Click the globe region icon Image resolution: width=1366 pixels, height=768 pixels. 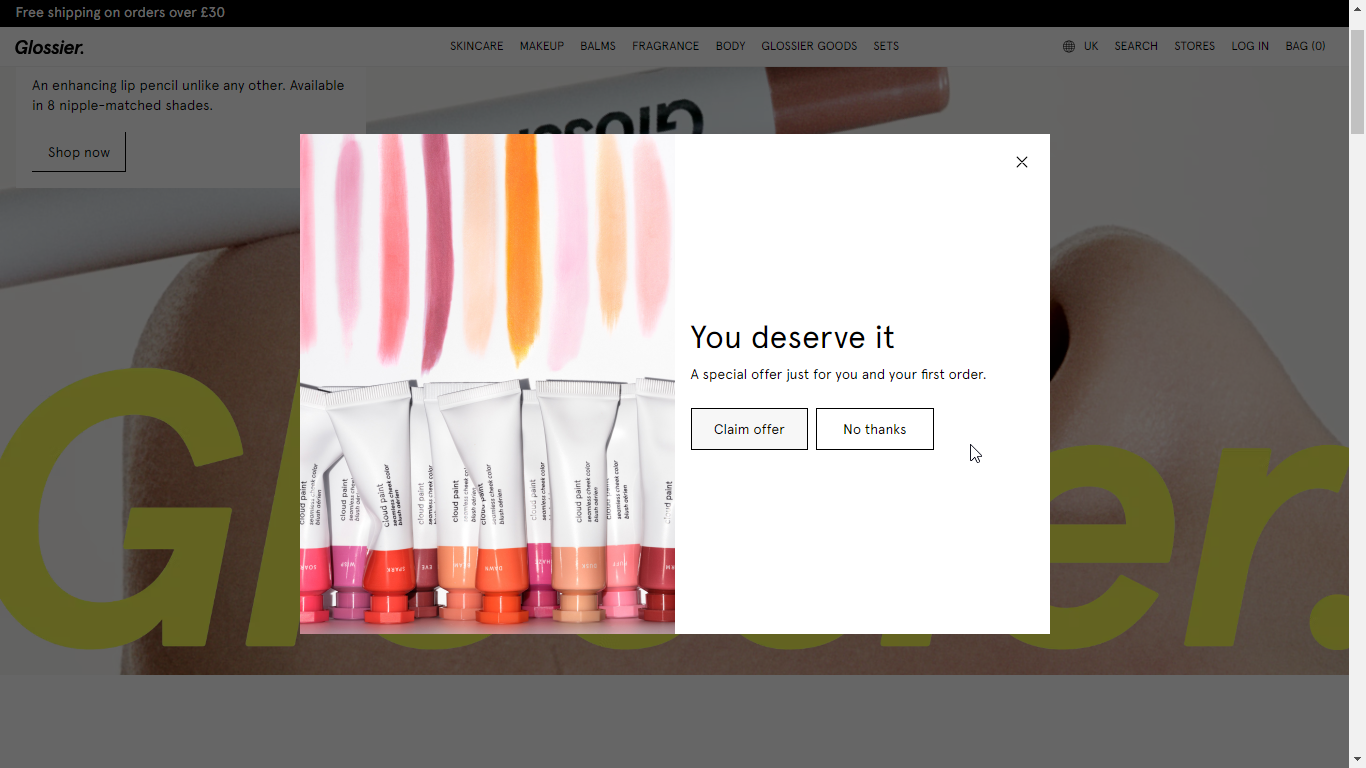pos(1069,46)
